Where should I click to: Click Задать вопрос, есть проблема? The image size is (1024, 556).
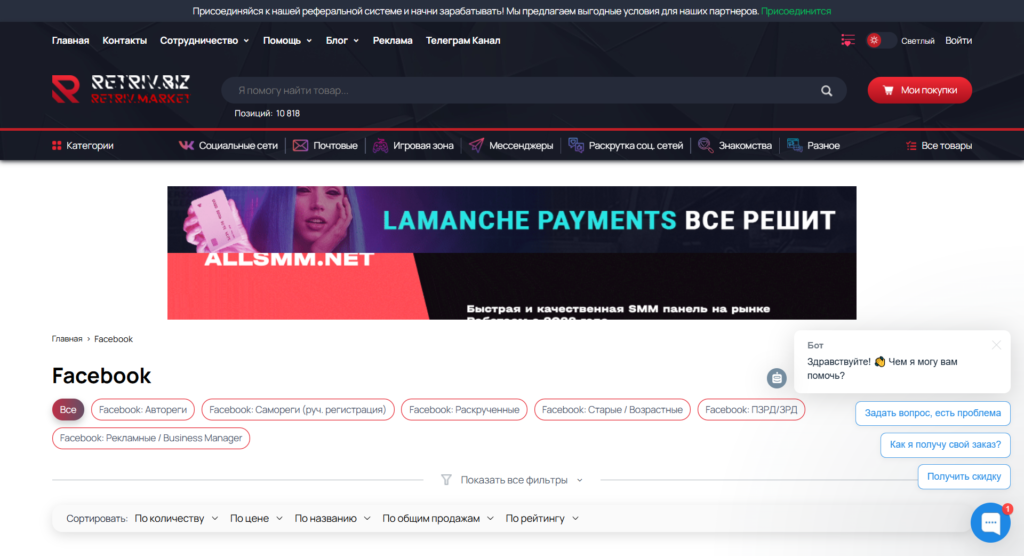[x=933, y=413]
